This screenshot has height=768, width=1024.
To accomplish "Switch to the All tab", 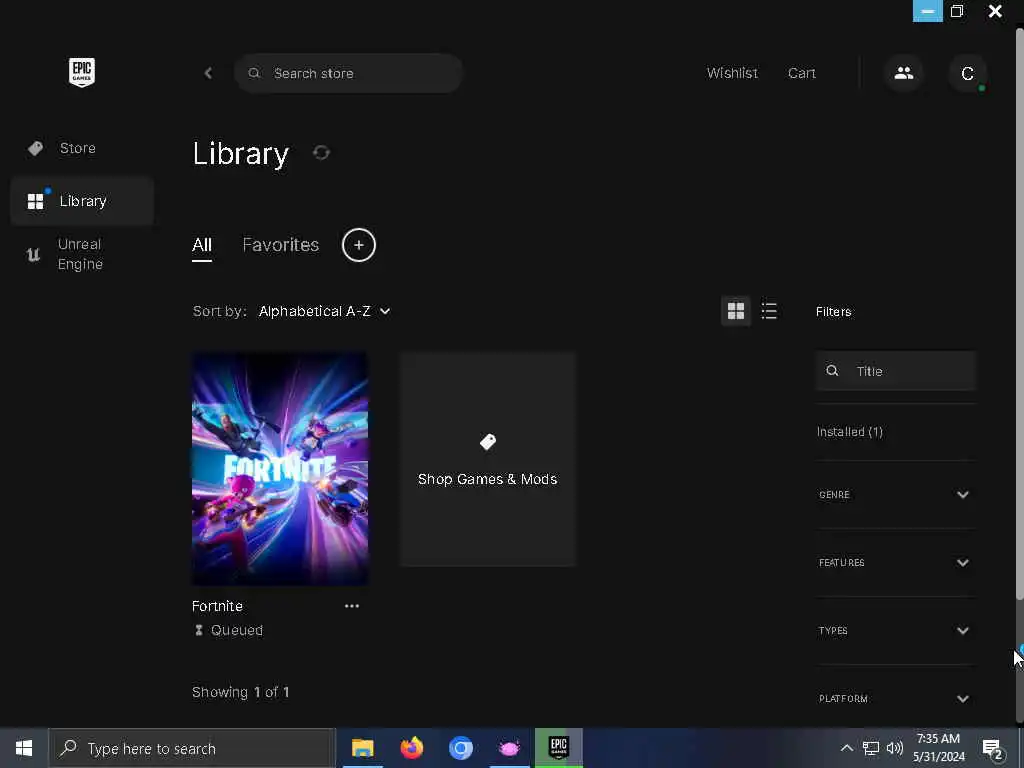I will pyautogui.click(x=202, y=246).
